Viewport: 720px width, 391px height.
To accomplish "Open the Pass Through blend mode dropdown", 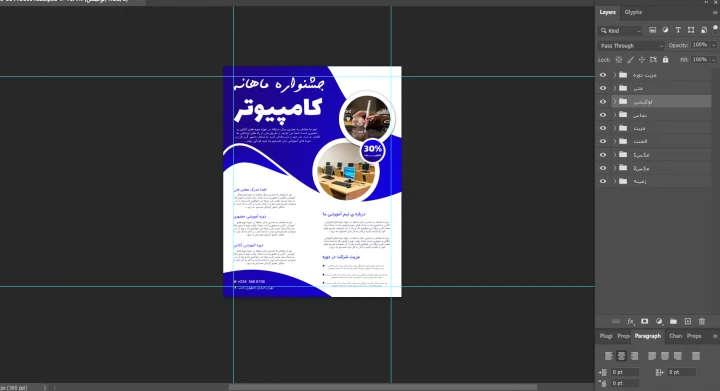I will (631, 45).
